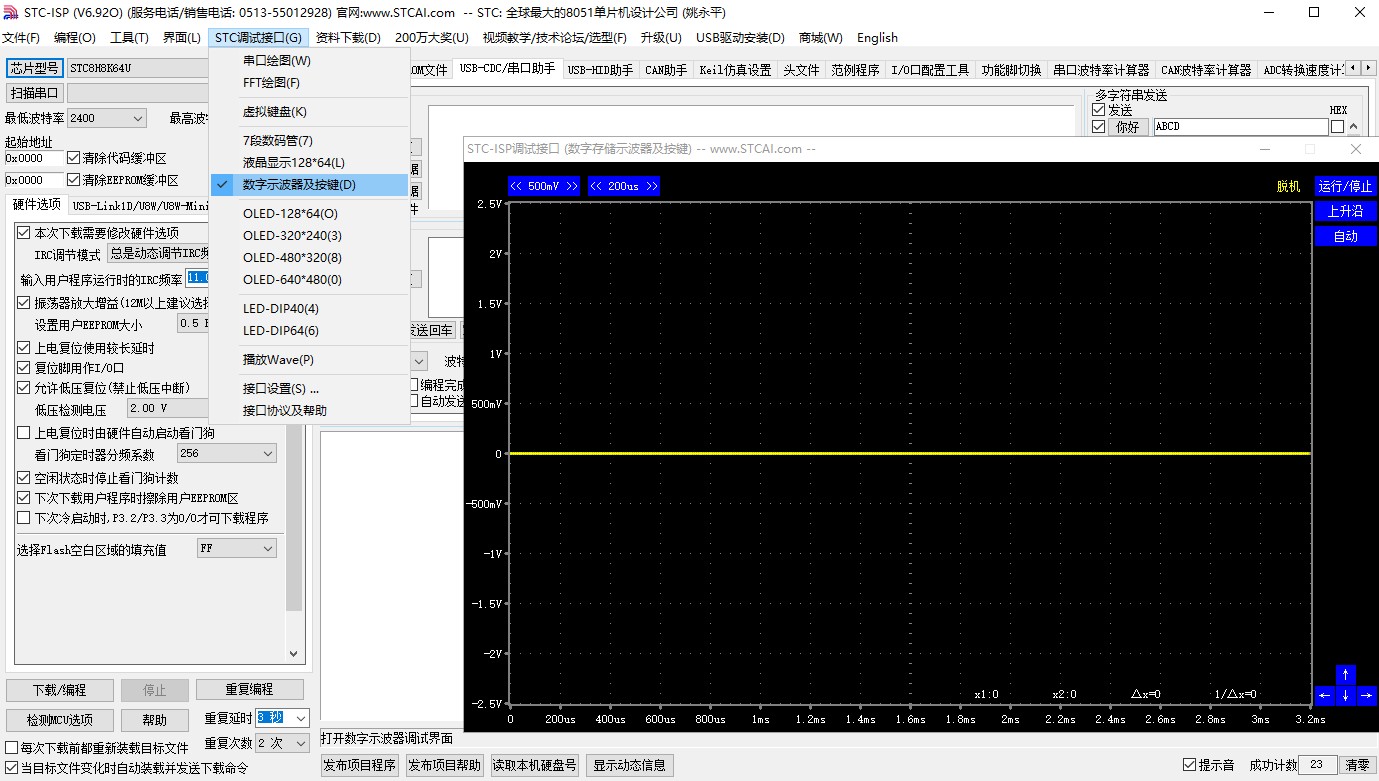Open the 文件(F) menu

click(x=21, y=38)
